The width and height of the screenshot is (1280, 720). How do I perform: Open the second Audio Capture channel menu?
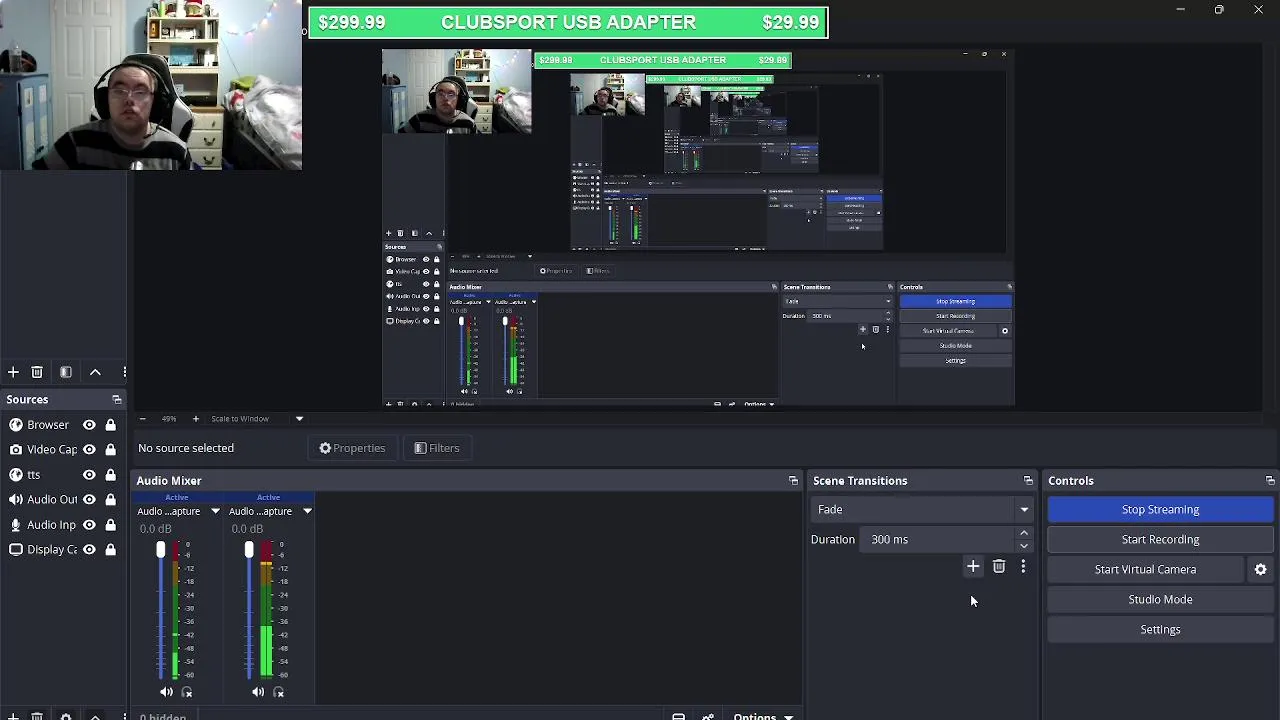pos(307,511)
